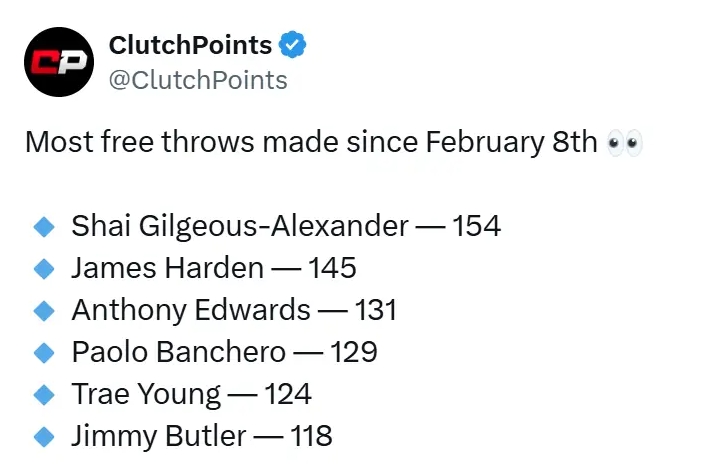This screenshot has width=717, height=469.
Task: Select the Paolo Banchero name text
Action: pos(179,352)
